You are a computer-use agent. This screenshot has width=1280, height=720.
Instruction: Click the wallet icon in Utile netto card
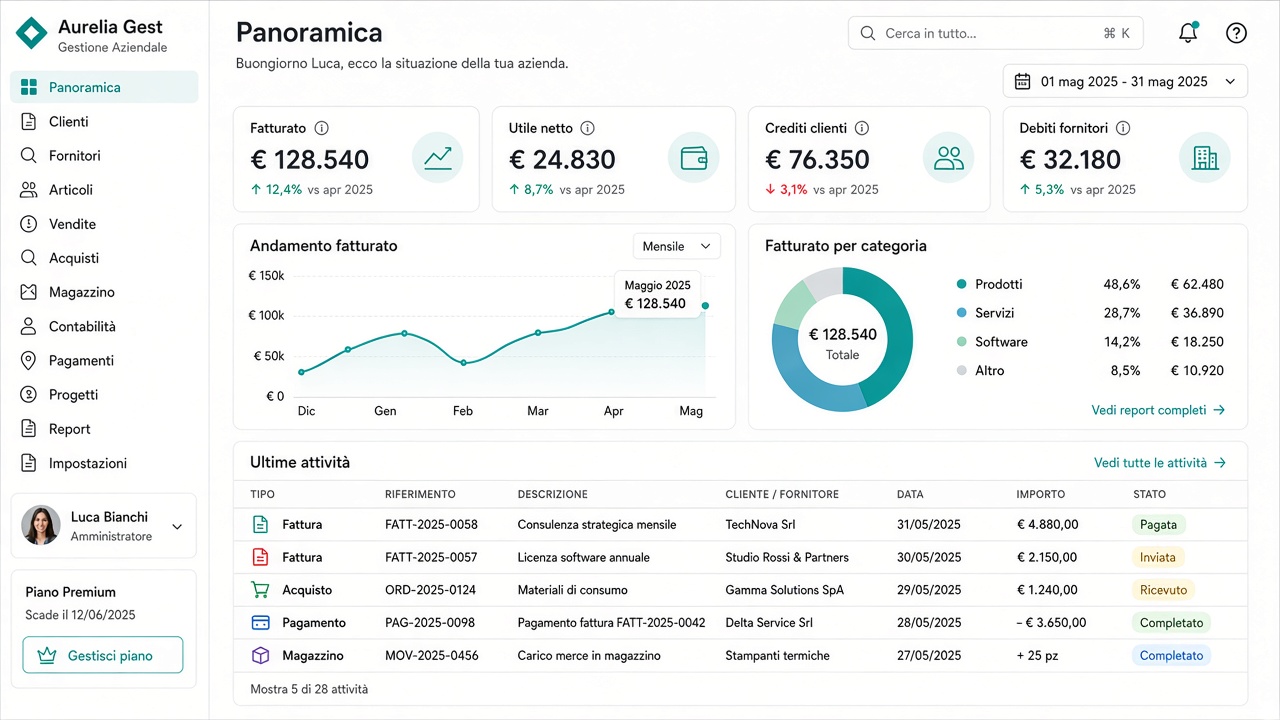(x=694, y=158)
